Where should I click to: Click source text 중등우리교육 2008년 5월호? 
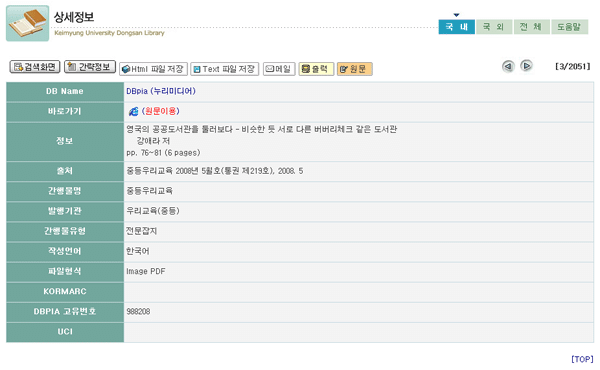click(215, 171)
